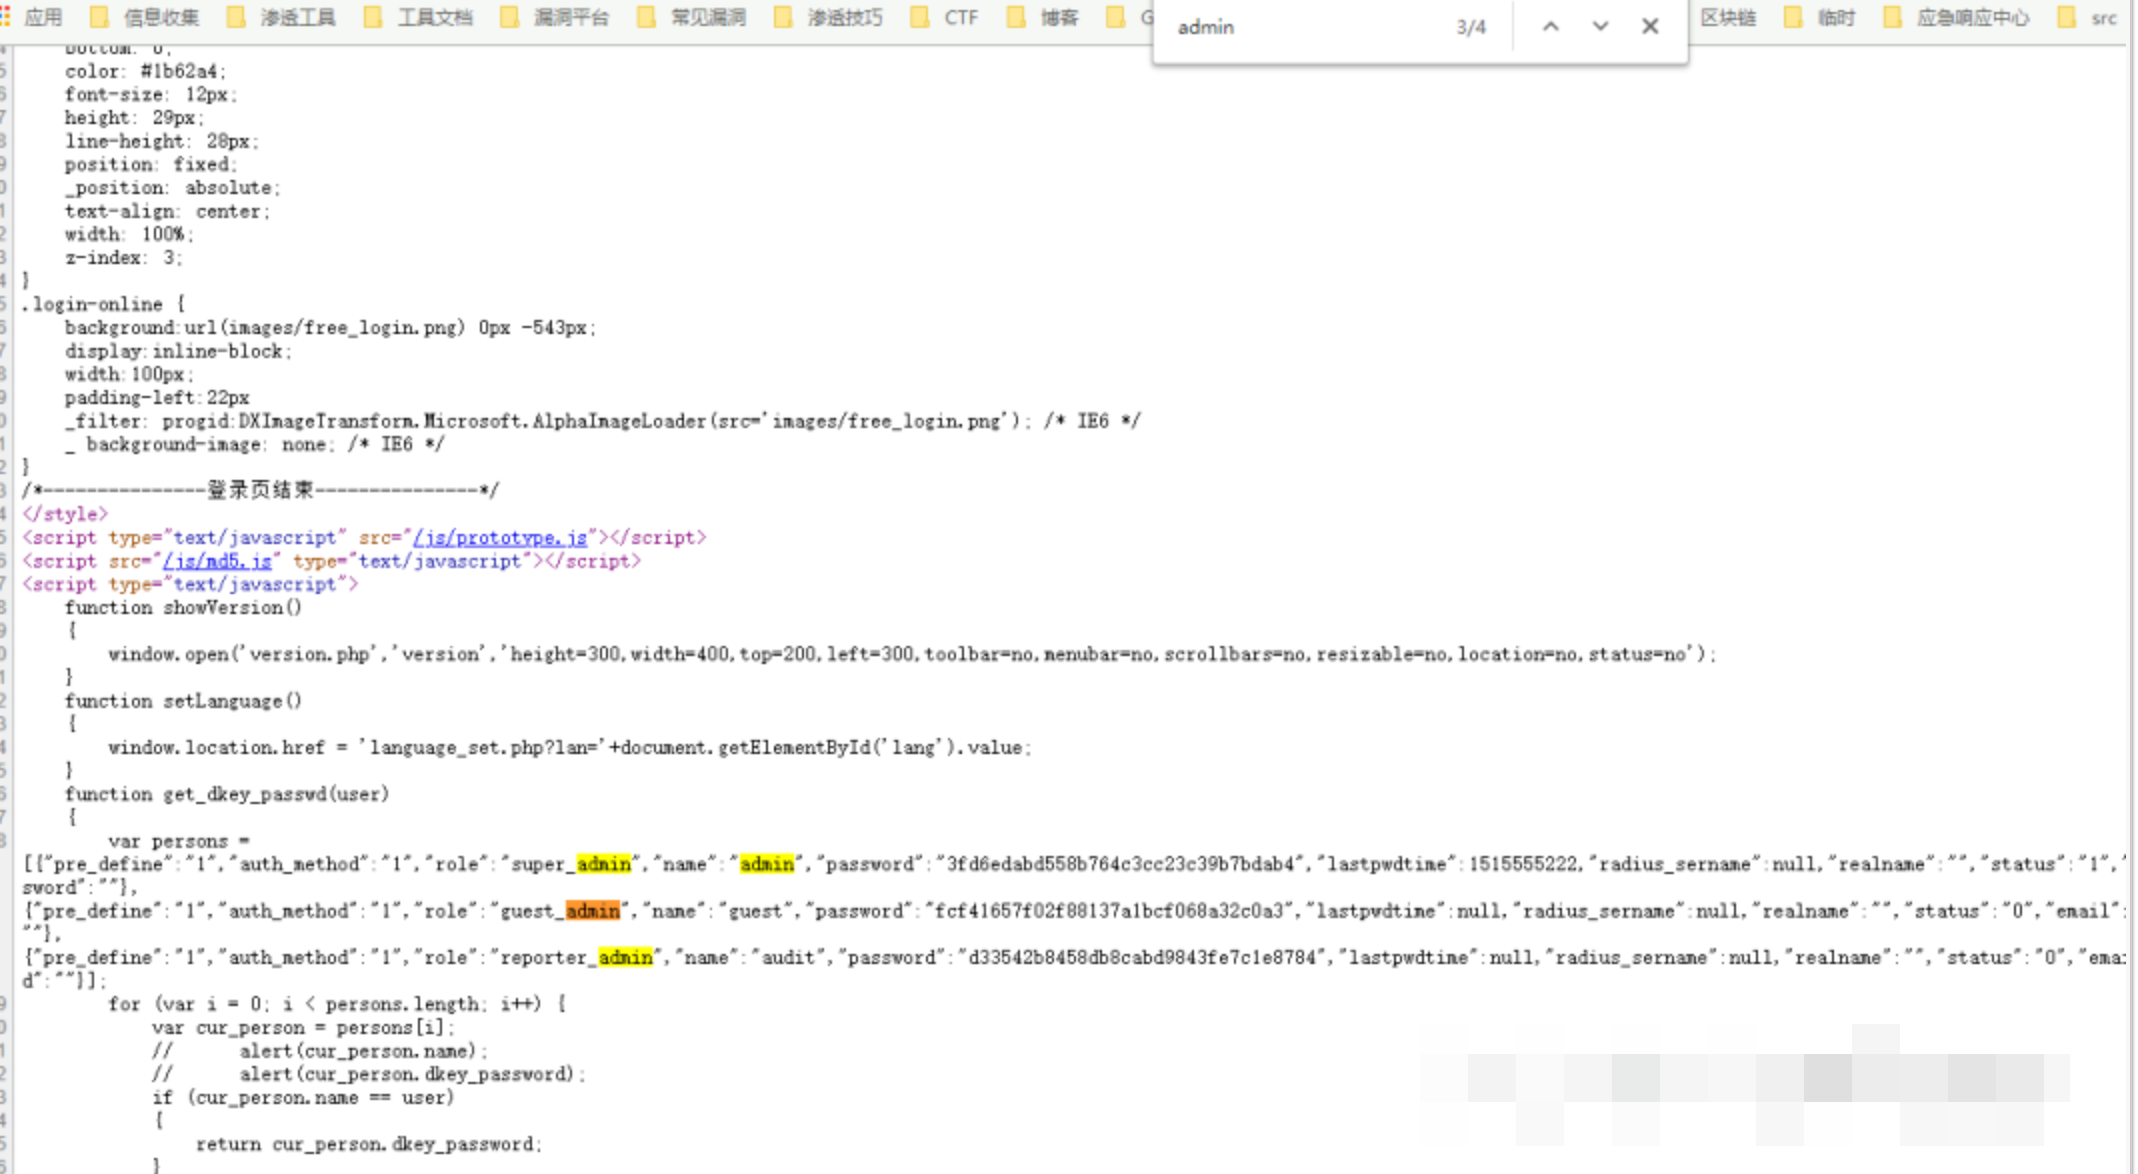Screen dimensions: 2138x1174
Task: Click the 临时 folder icon
Action: 1794,17
